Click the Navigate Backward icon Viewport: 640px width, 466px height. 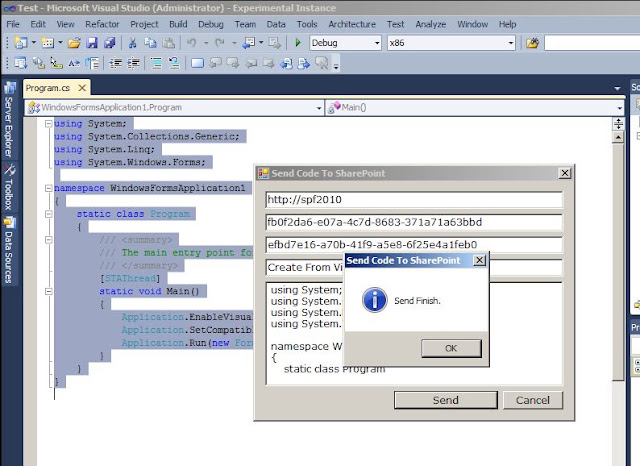tap(249, 42)
